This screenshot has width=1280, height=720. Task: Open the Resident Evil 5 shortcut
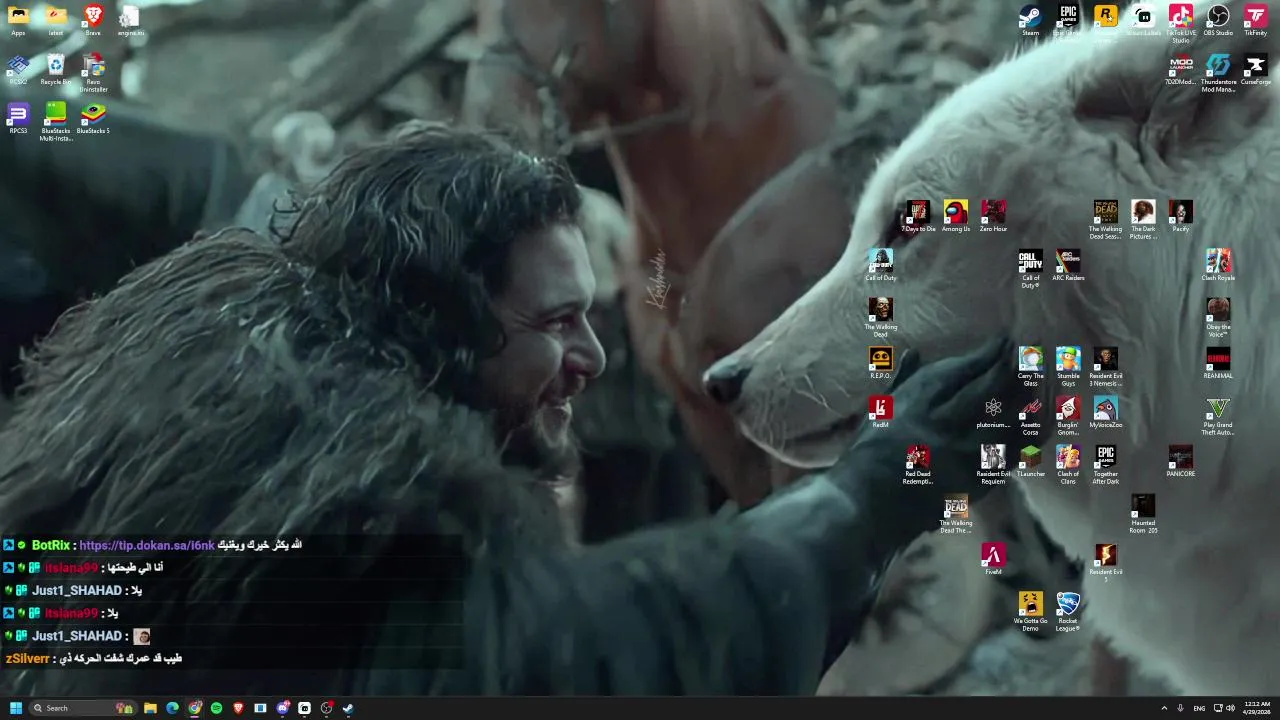[1106, 561]
